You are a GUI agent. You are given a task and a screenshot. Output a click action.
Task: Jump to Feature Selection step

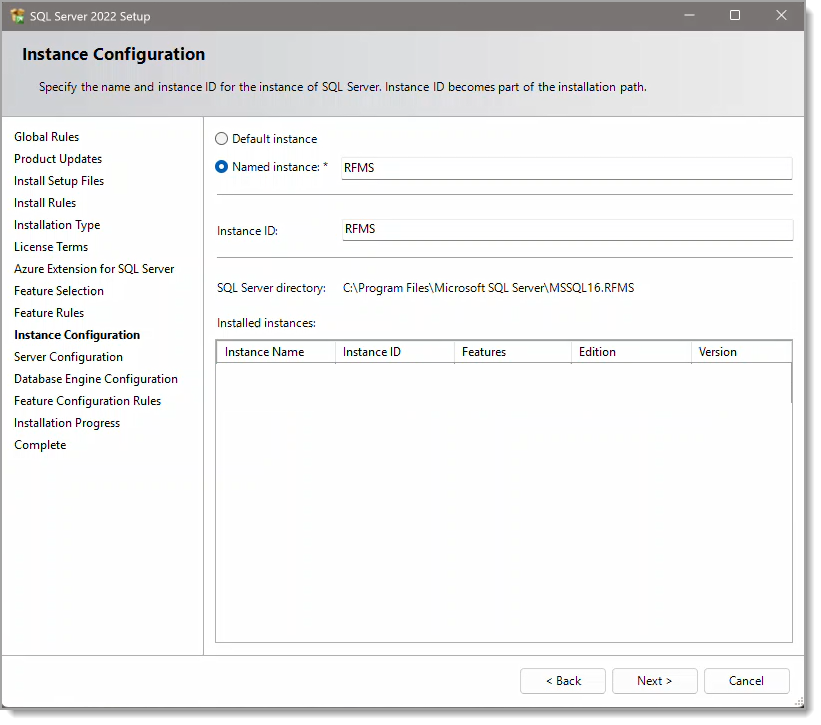(x=59, y=291)
